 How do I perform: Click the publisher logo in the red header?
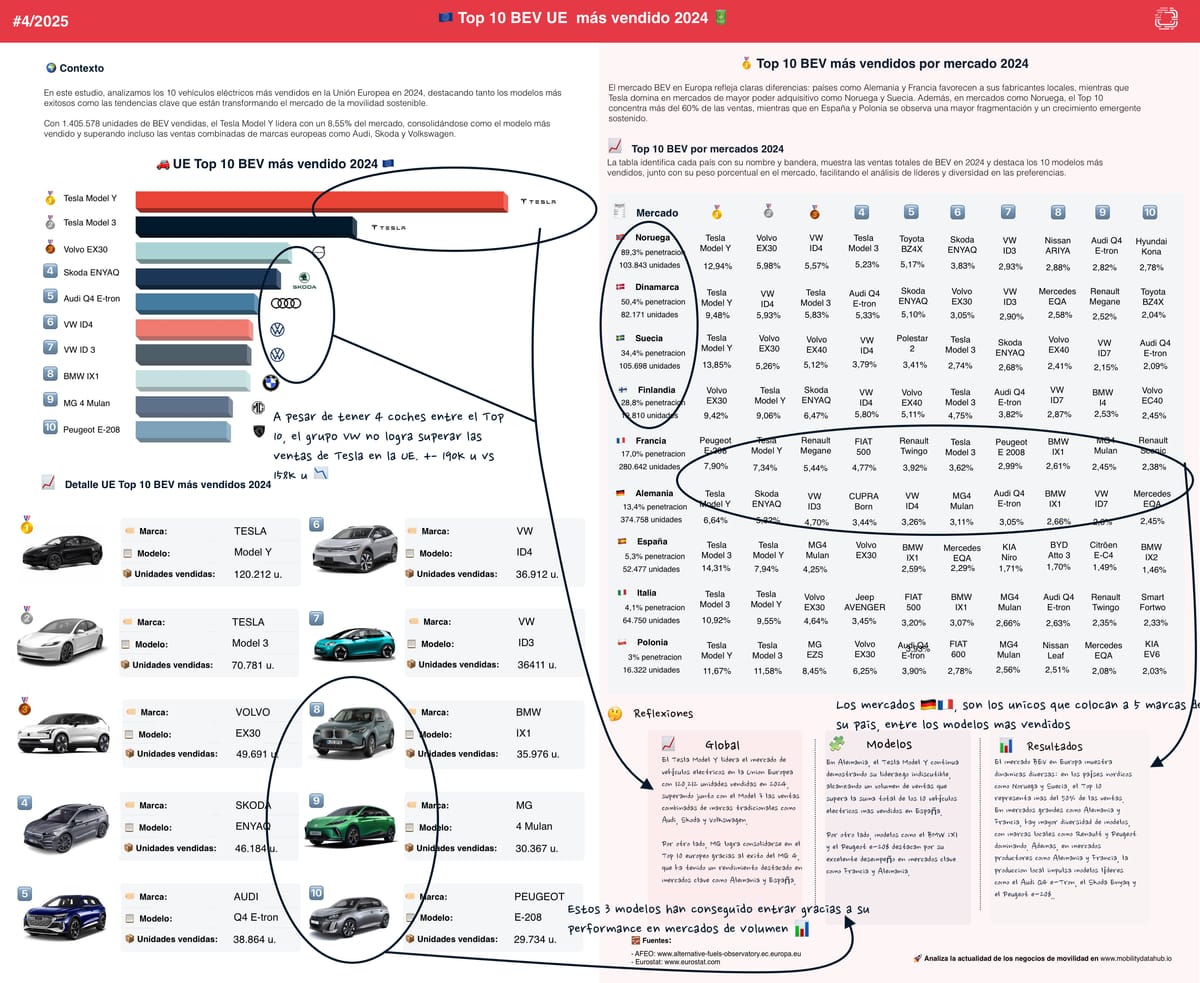1166,18
